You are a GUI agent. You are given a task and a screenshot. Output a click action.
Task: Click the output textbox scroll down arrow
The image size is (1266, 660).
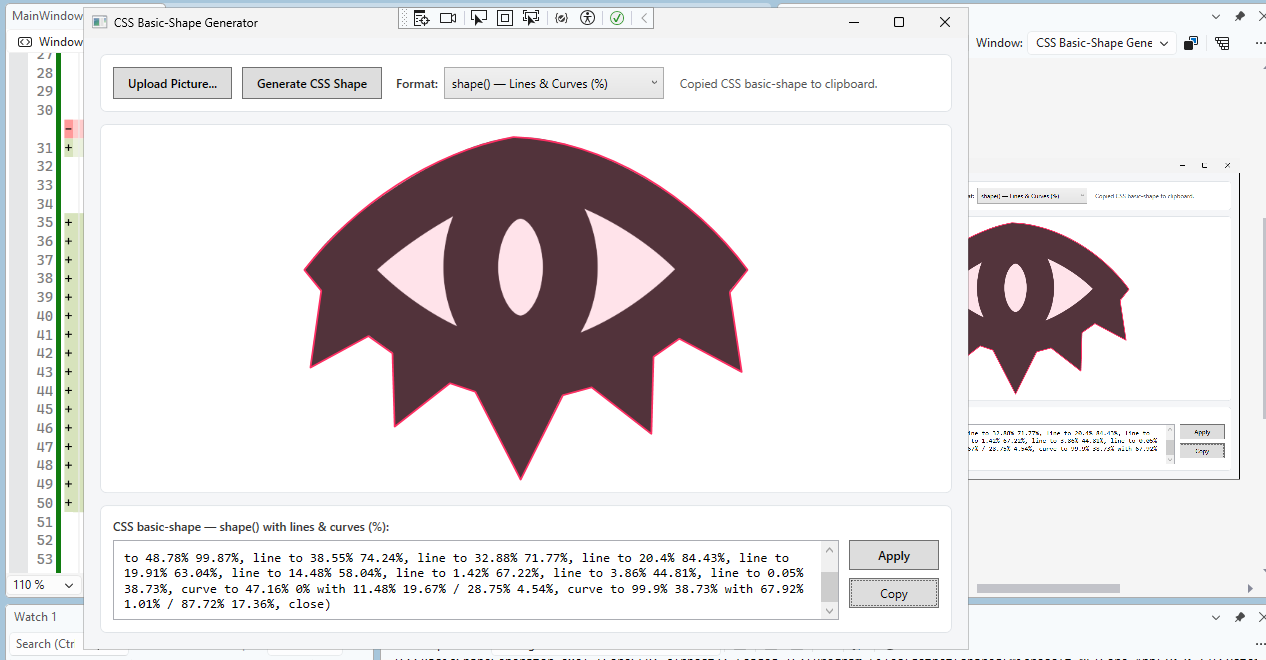(830, 610)
